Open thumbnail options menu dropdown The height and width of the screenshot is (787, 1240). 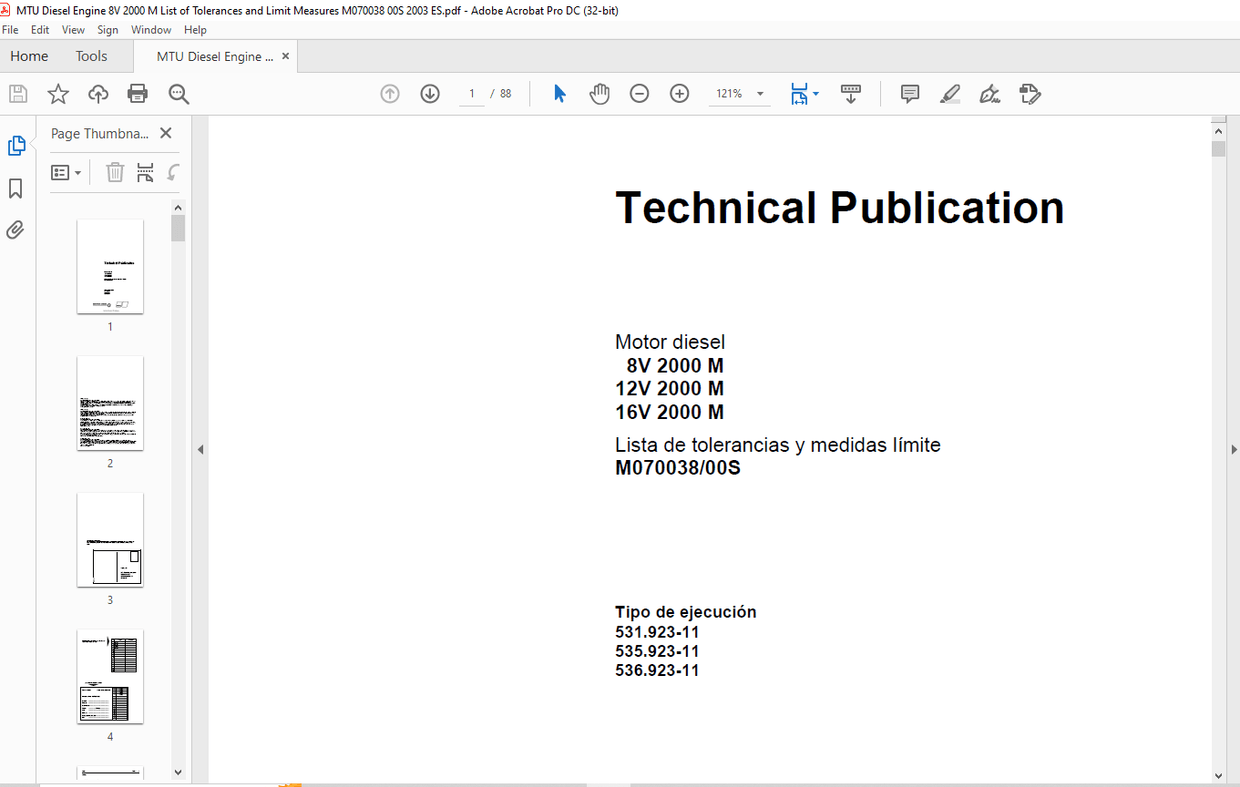coord(66,173)
